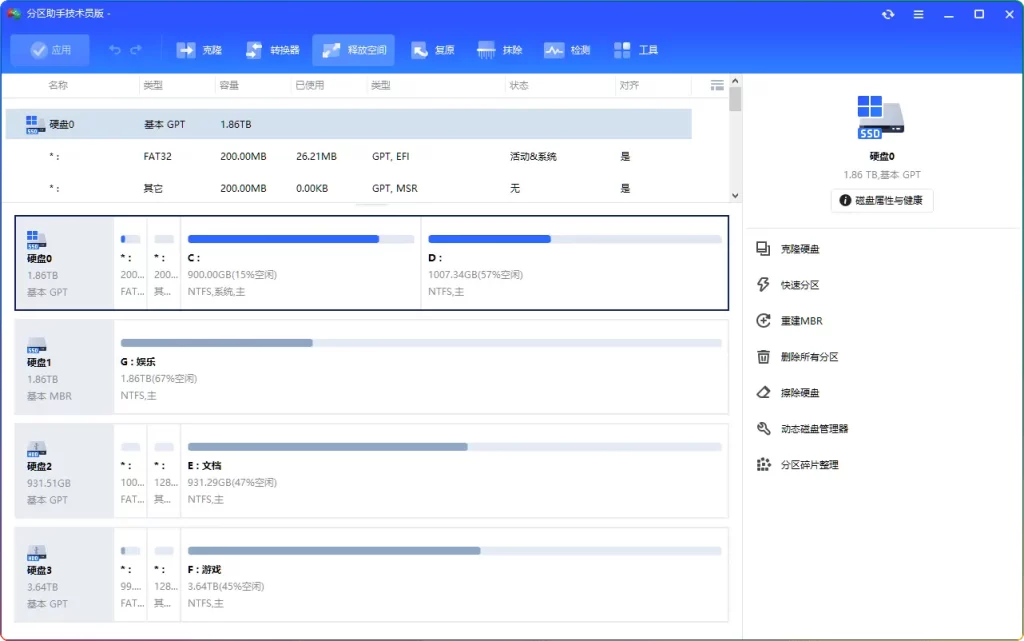This screenshot has height=641, width=1024.
Task: Click the 状态 column header
Action: (x=519, y=86)
